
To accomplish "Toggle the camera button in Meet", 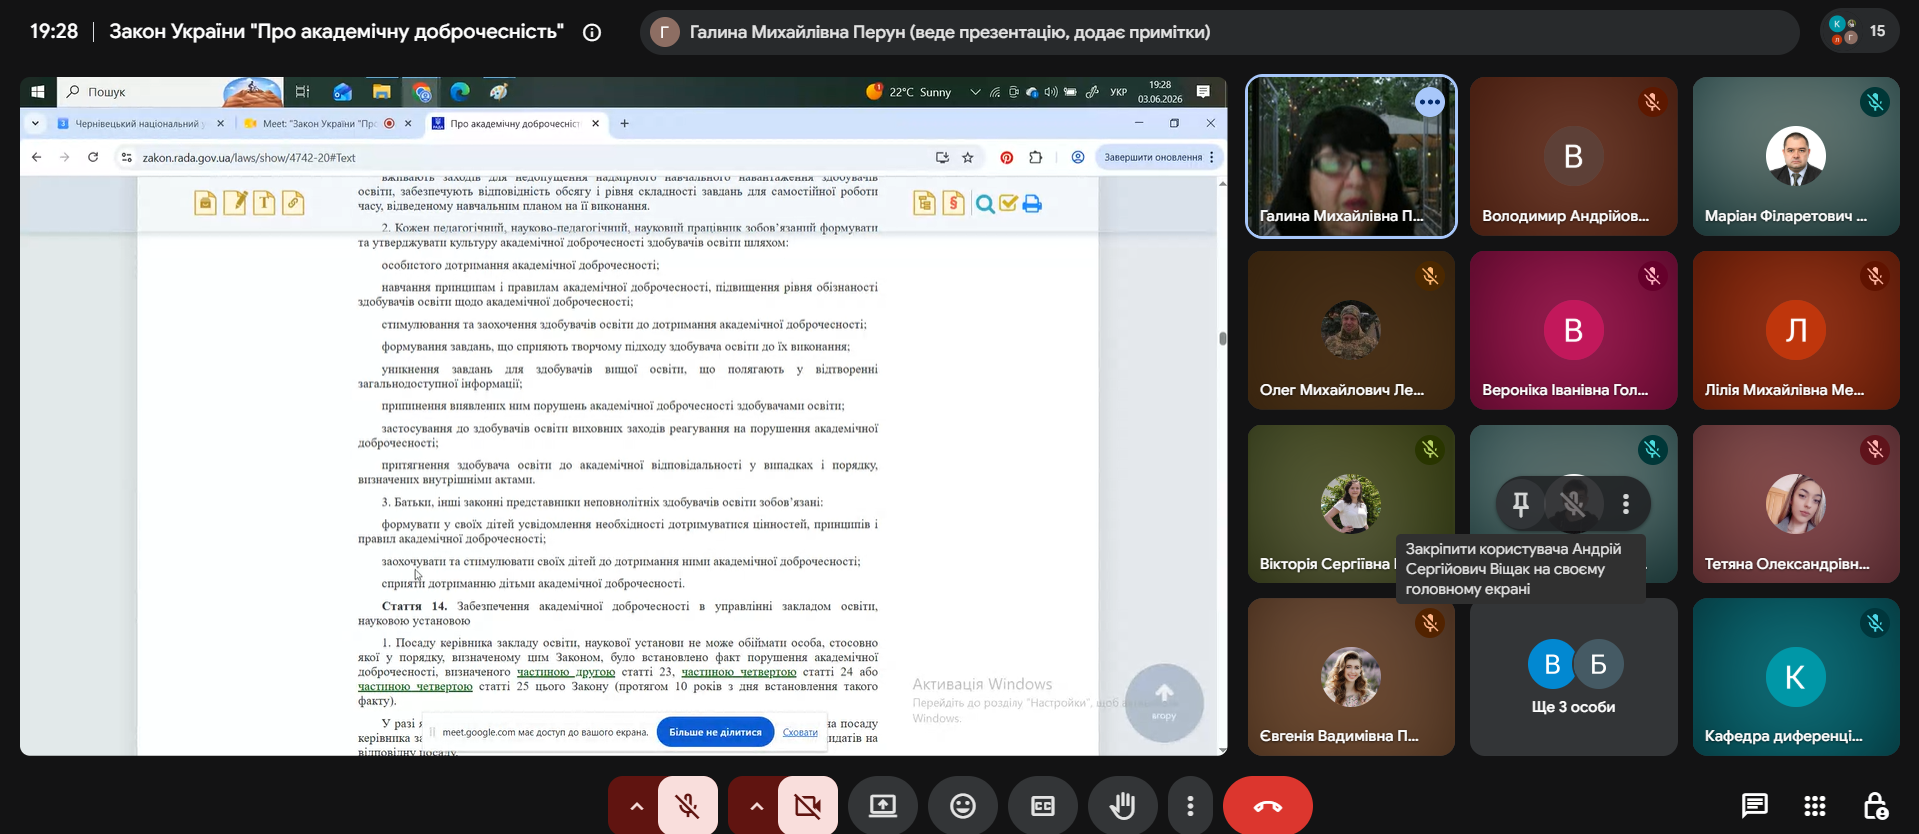I will 808,806.
